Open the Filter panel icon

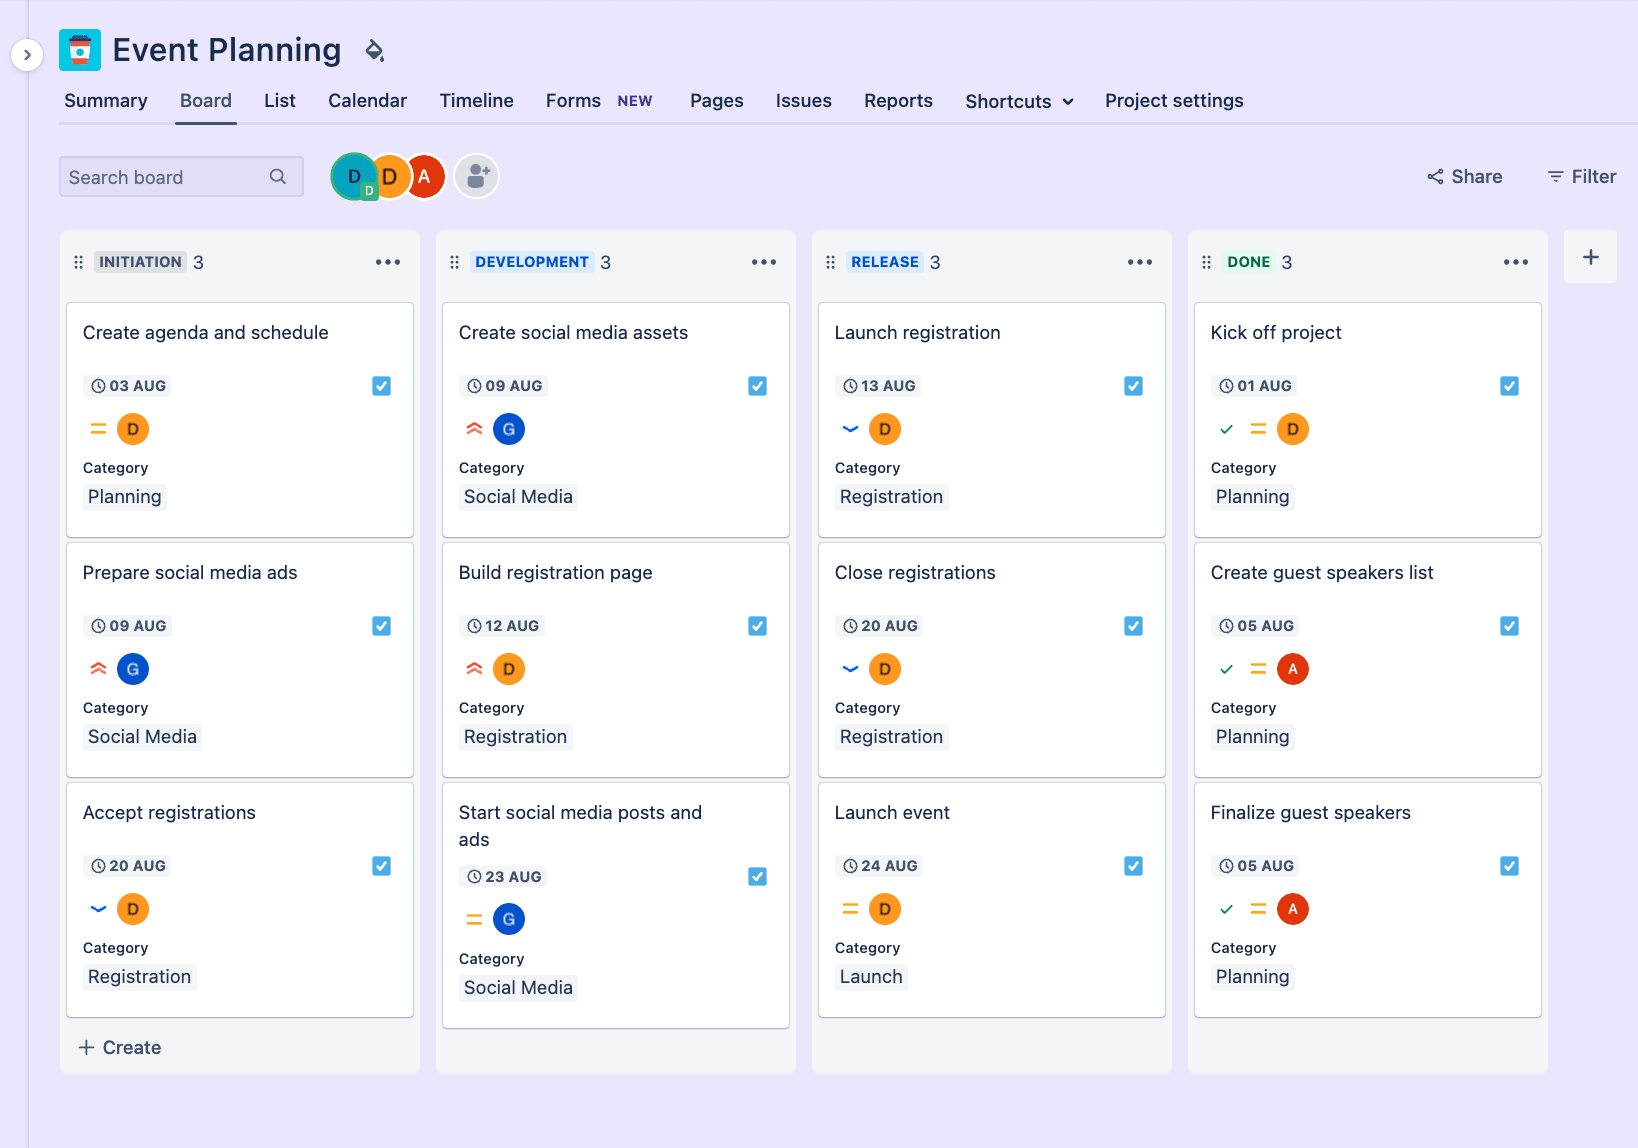pos(1557,176)
